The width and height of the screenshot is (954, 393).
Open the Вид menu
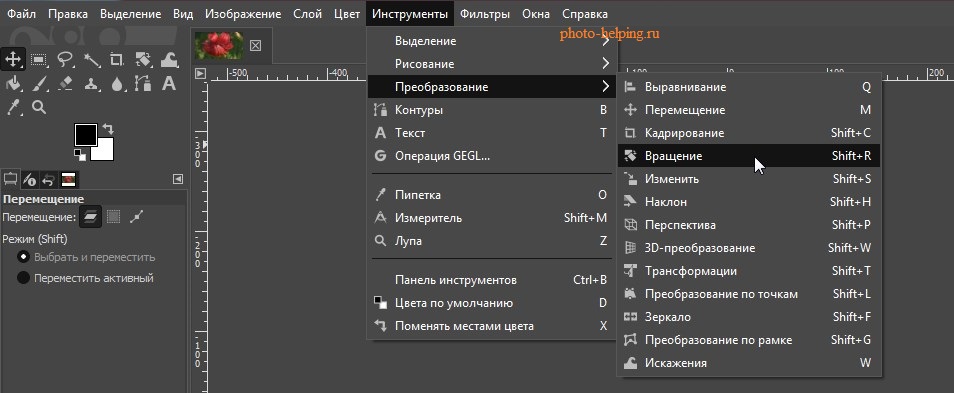pyautogui.click(x=183, y=13)
